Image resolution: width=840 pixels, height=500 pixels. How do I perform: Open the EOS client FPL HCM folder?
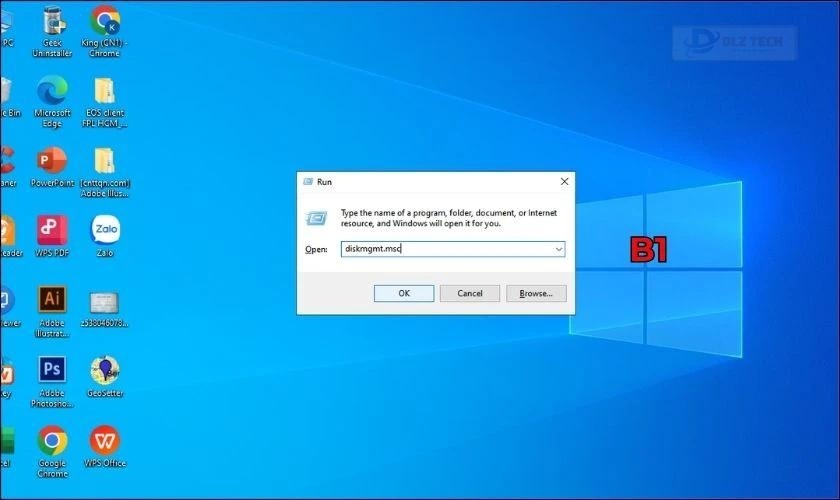104,102
